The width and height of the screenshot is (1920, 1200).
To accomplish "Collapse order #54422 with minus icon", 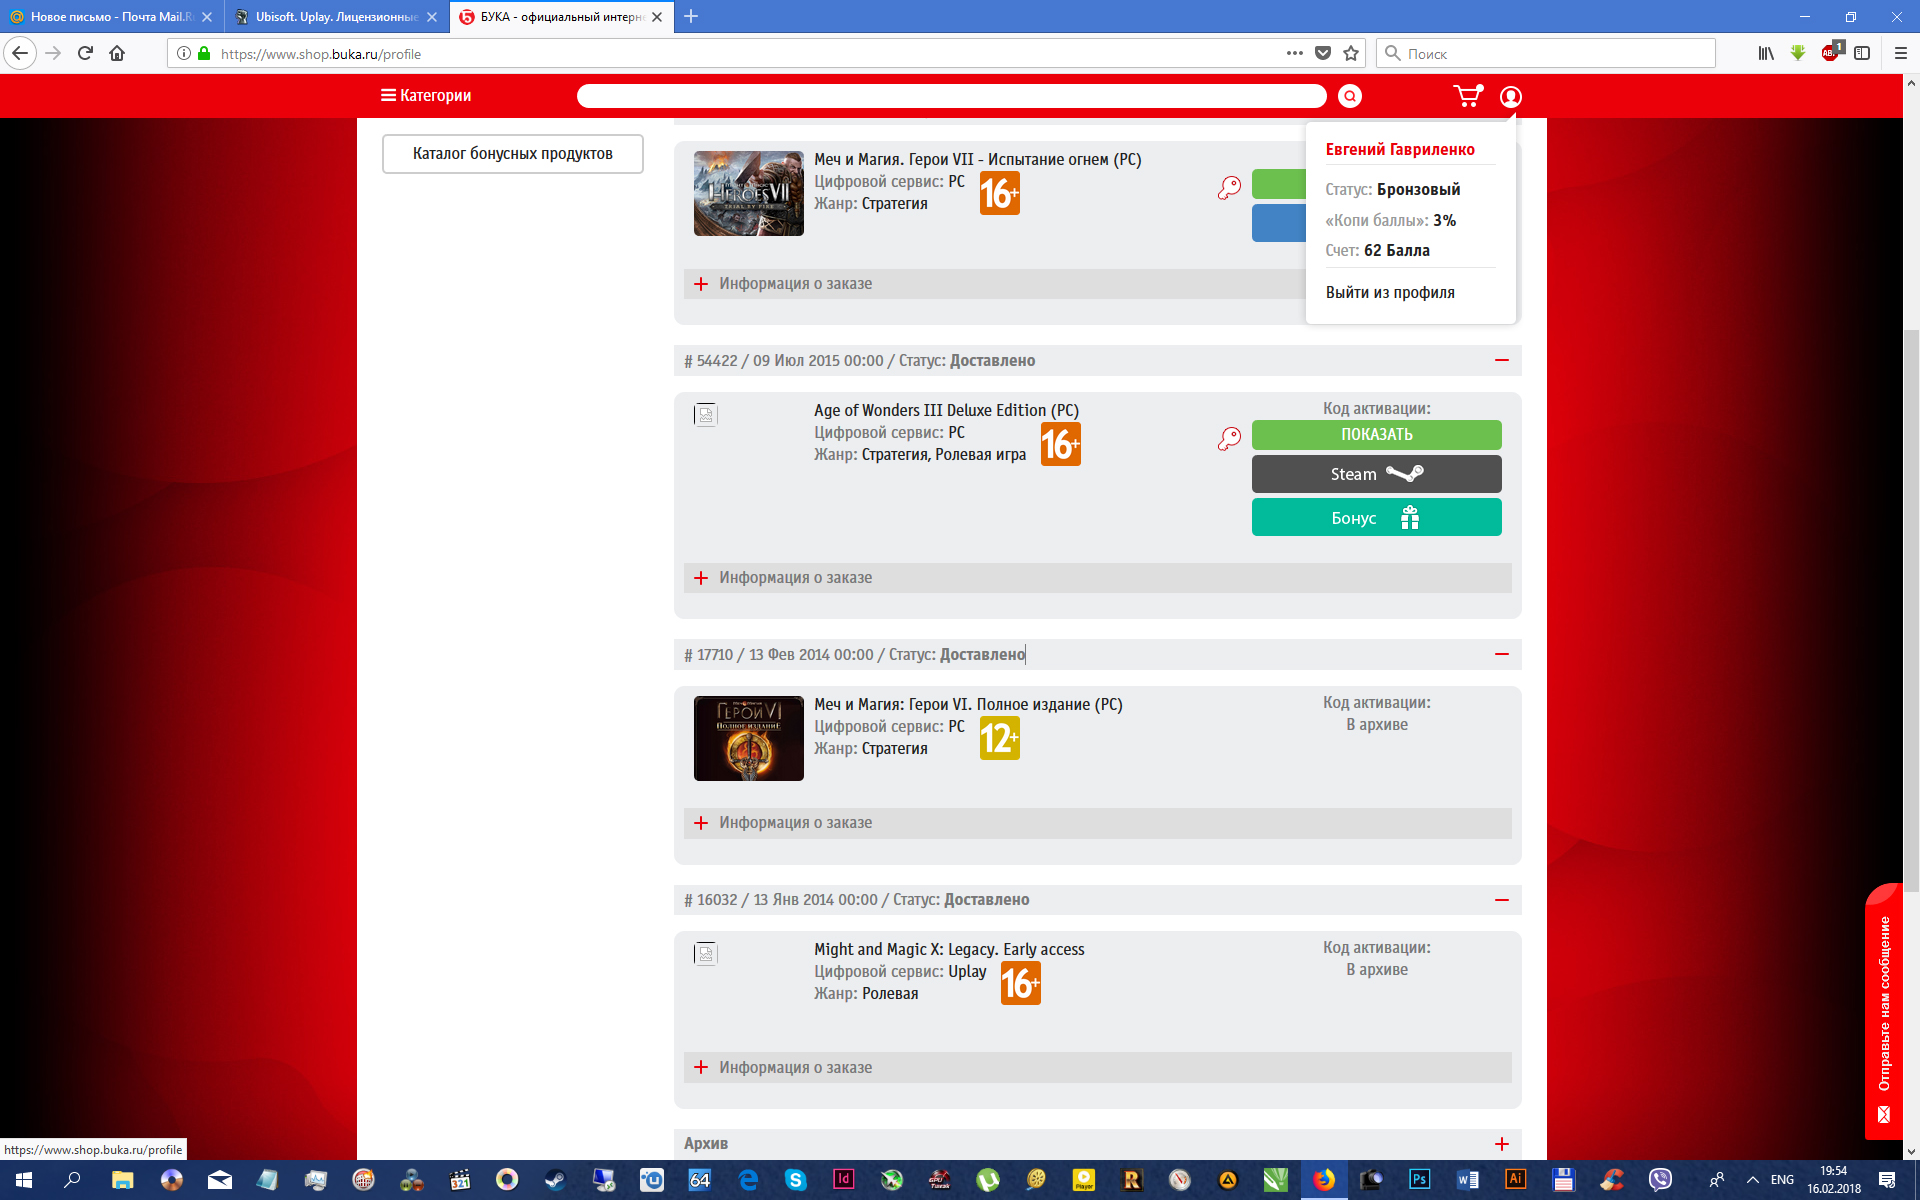I will pos(1501,360).
